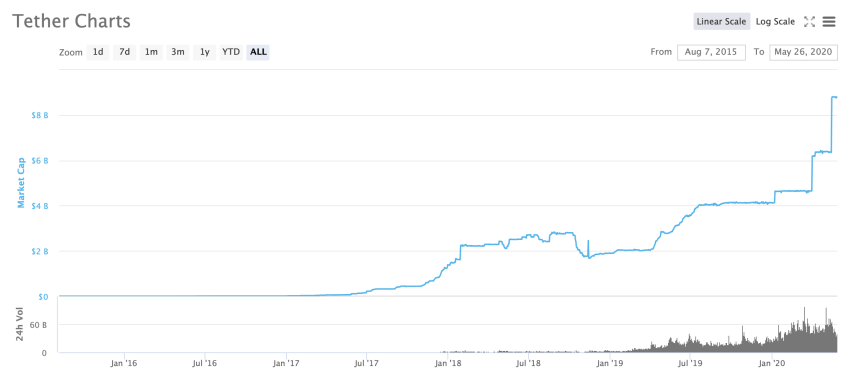Click the Market Cap axis label
Screen dimensions: 860x374
[21, 183]
